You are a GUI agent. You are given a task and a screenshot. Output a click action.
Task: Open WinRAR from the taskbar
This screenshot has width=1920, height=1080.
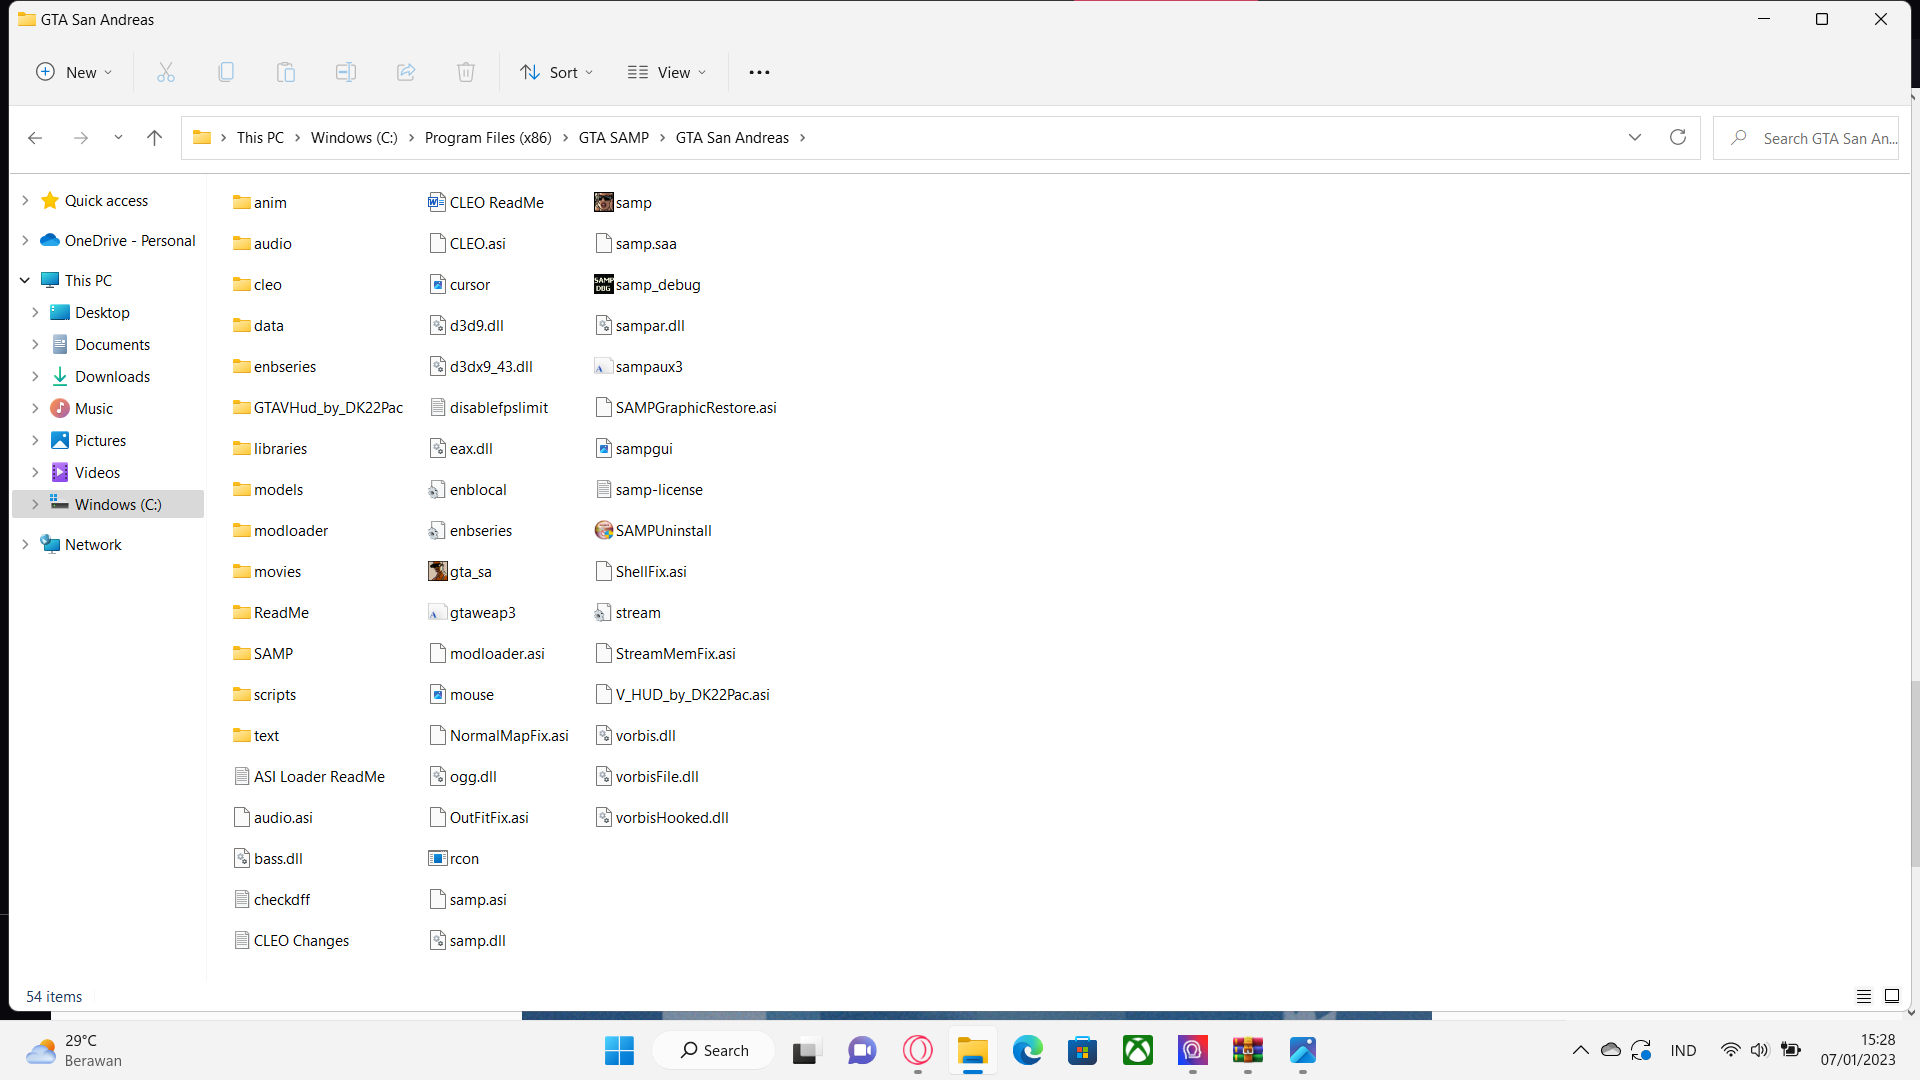(1247, 1050)
